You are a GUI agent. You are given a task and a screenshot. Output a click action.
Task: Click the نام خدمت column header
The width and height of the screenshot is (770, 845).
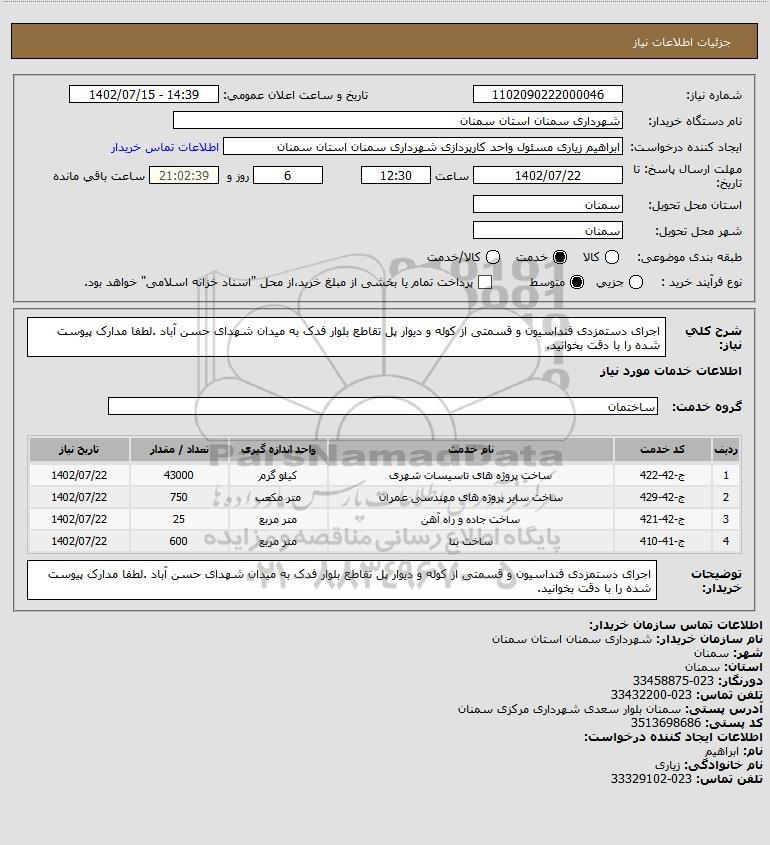tap(470, 449)
